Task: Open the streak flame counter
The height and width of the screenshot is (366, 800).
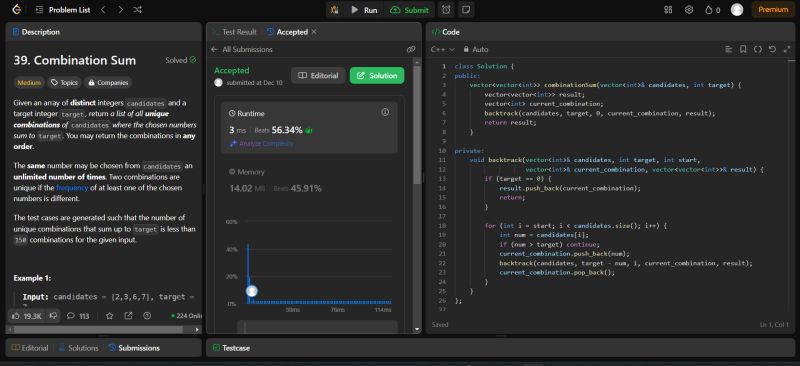Action: click(712, 10)
